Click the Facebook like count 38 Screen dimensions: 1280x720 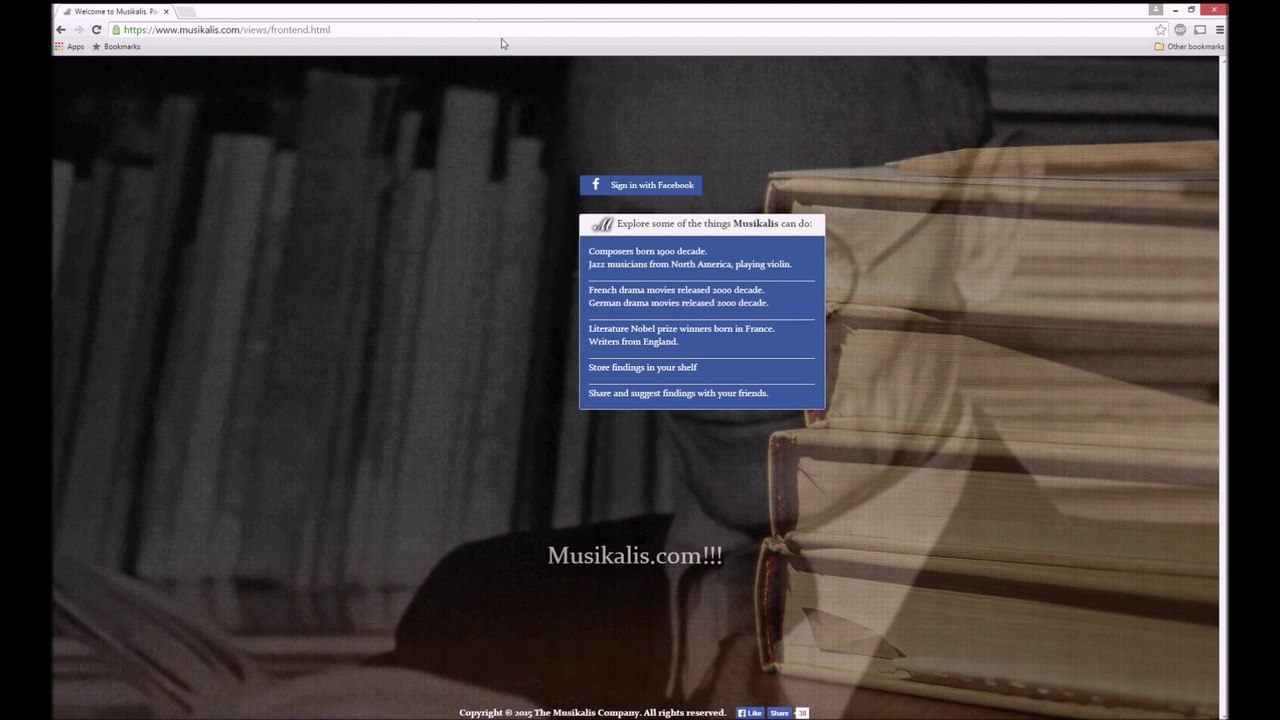coord(802,713)
